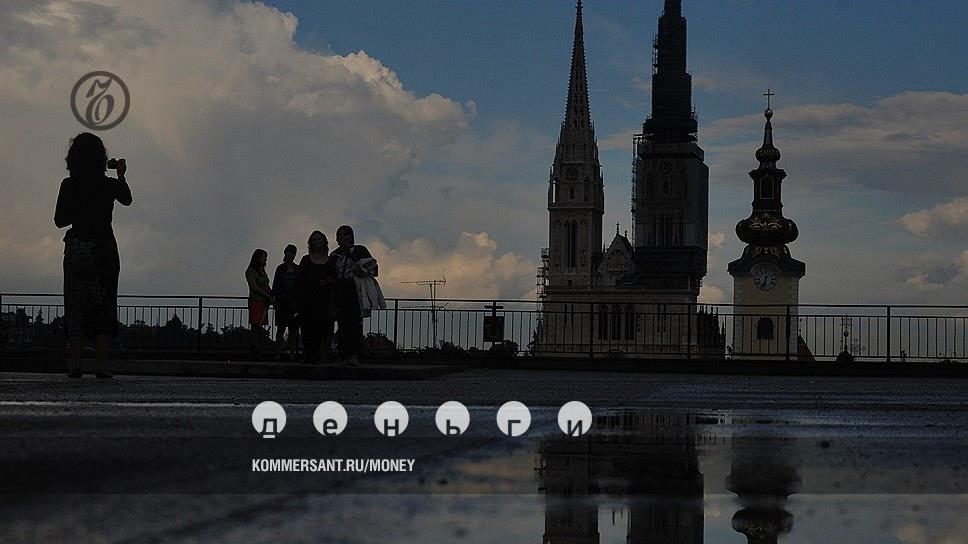Click the group of people by the railing
Screen dimensions: 968x544
click(x=315, y=295)
